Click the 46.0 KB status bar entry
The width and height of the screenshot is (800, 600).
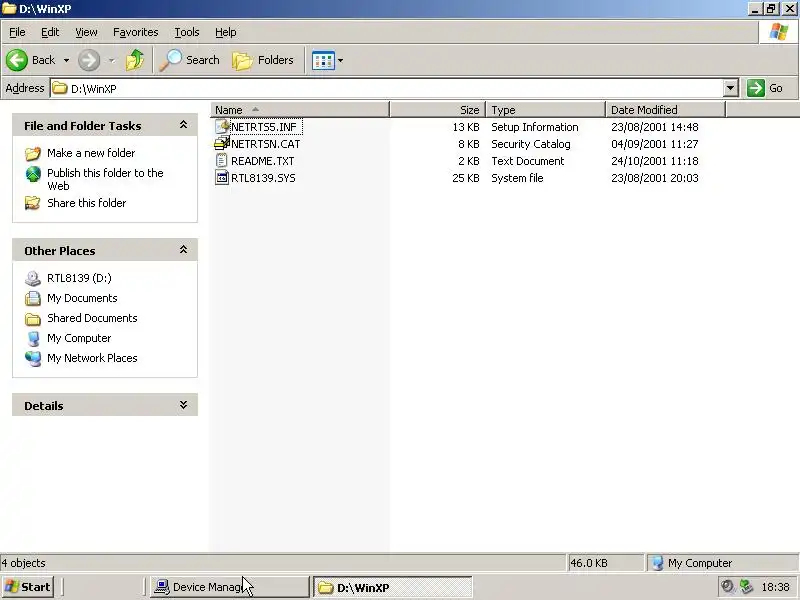point(589,563)
